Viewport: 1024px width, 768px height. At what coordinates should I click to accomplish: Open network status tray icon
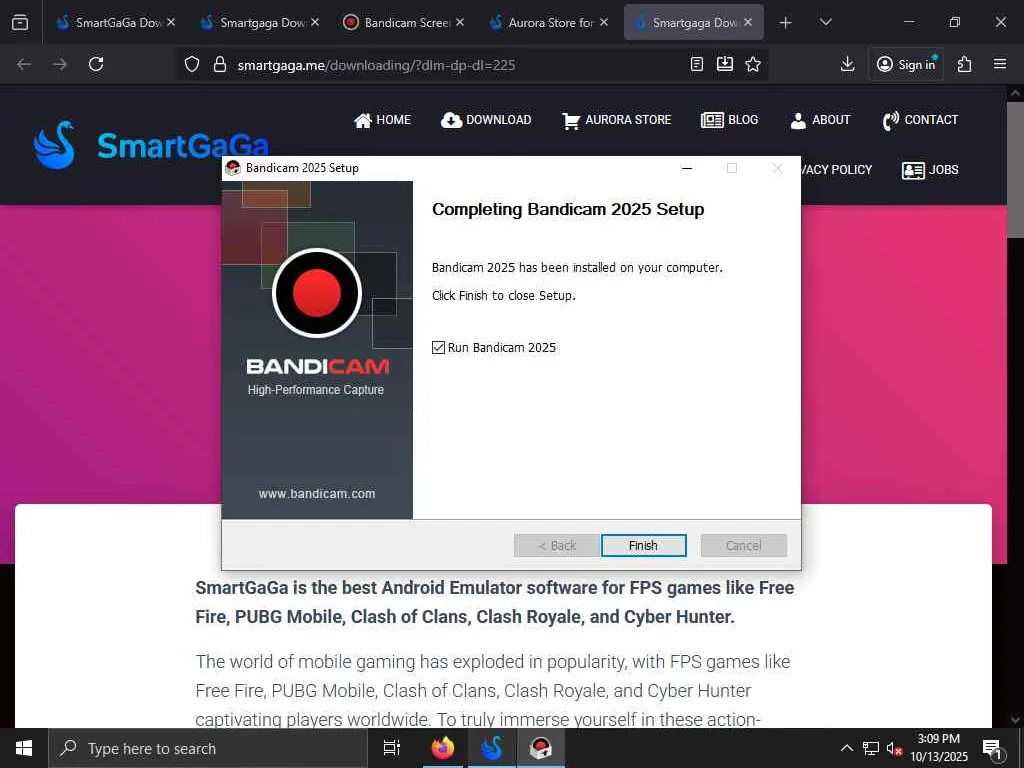point(871,748)
